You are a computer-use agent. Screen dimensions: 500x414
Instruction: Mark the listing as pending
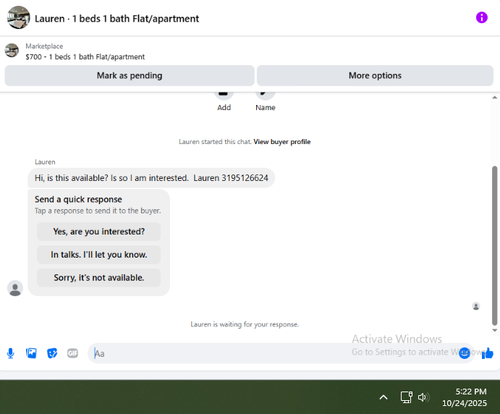pos(129,76)
